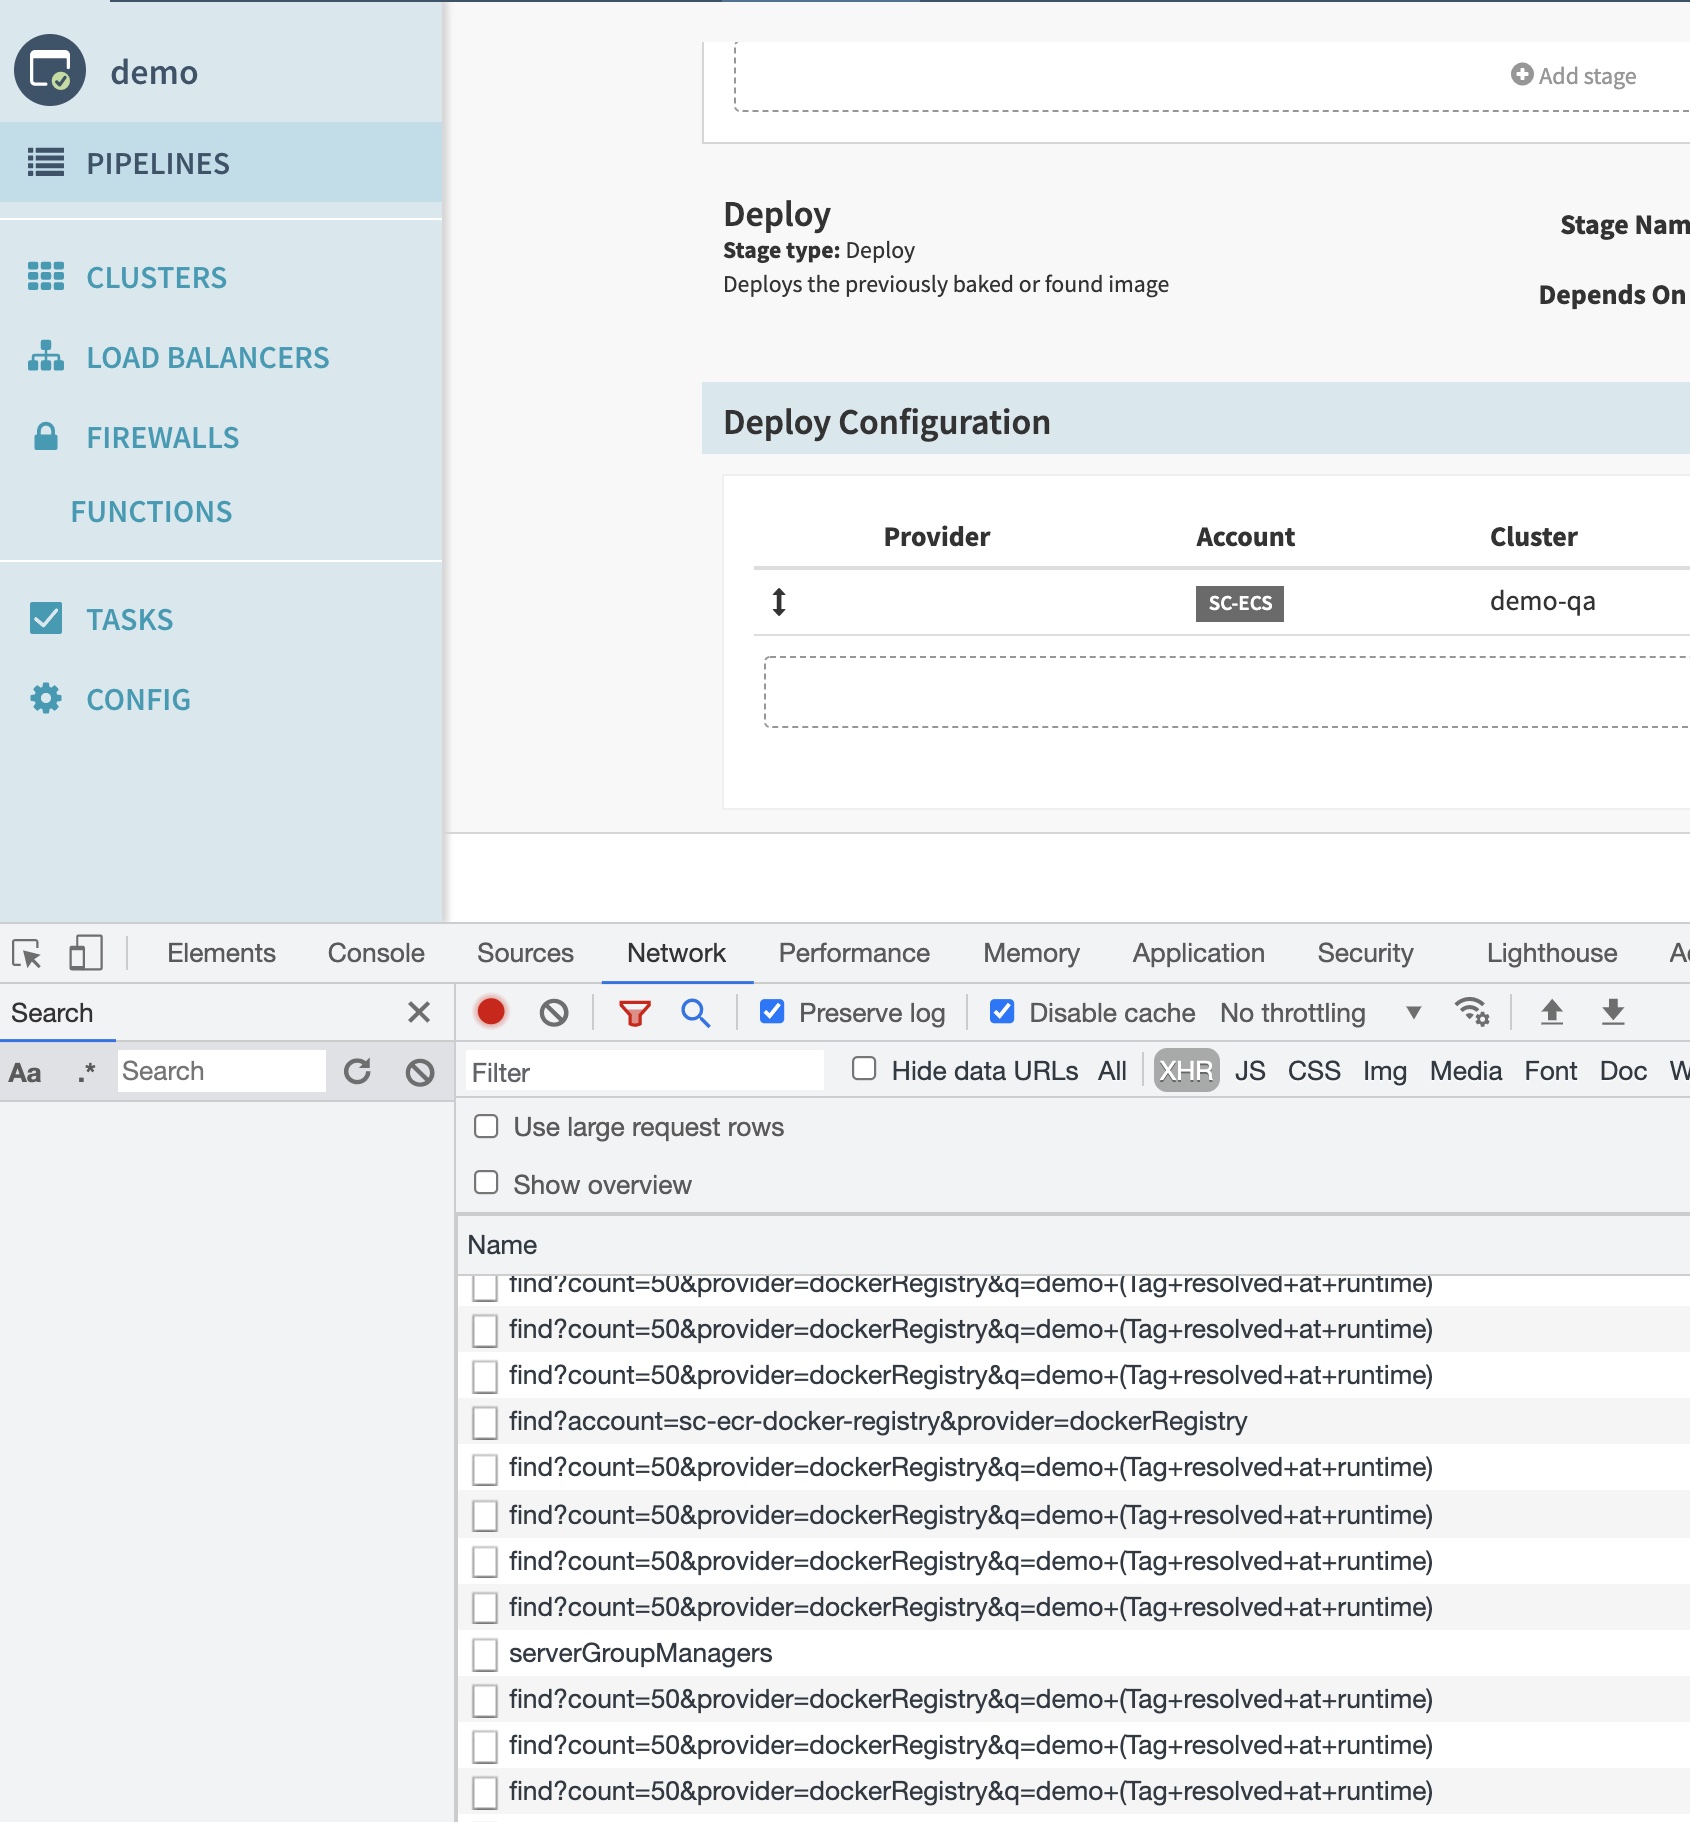Click the network request filter funnel icon

633,1012
